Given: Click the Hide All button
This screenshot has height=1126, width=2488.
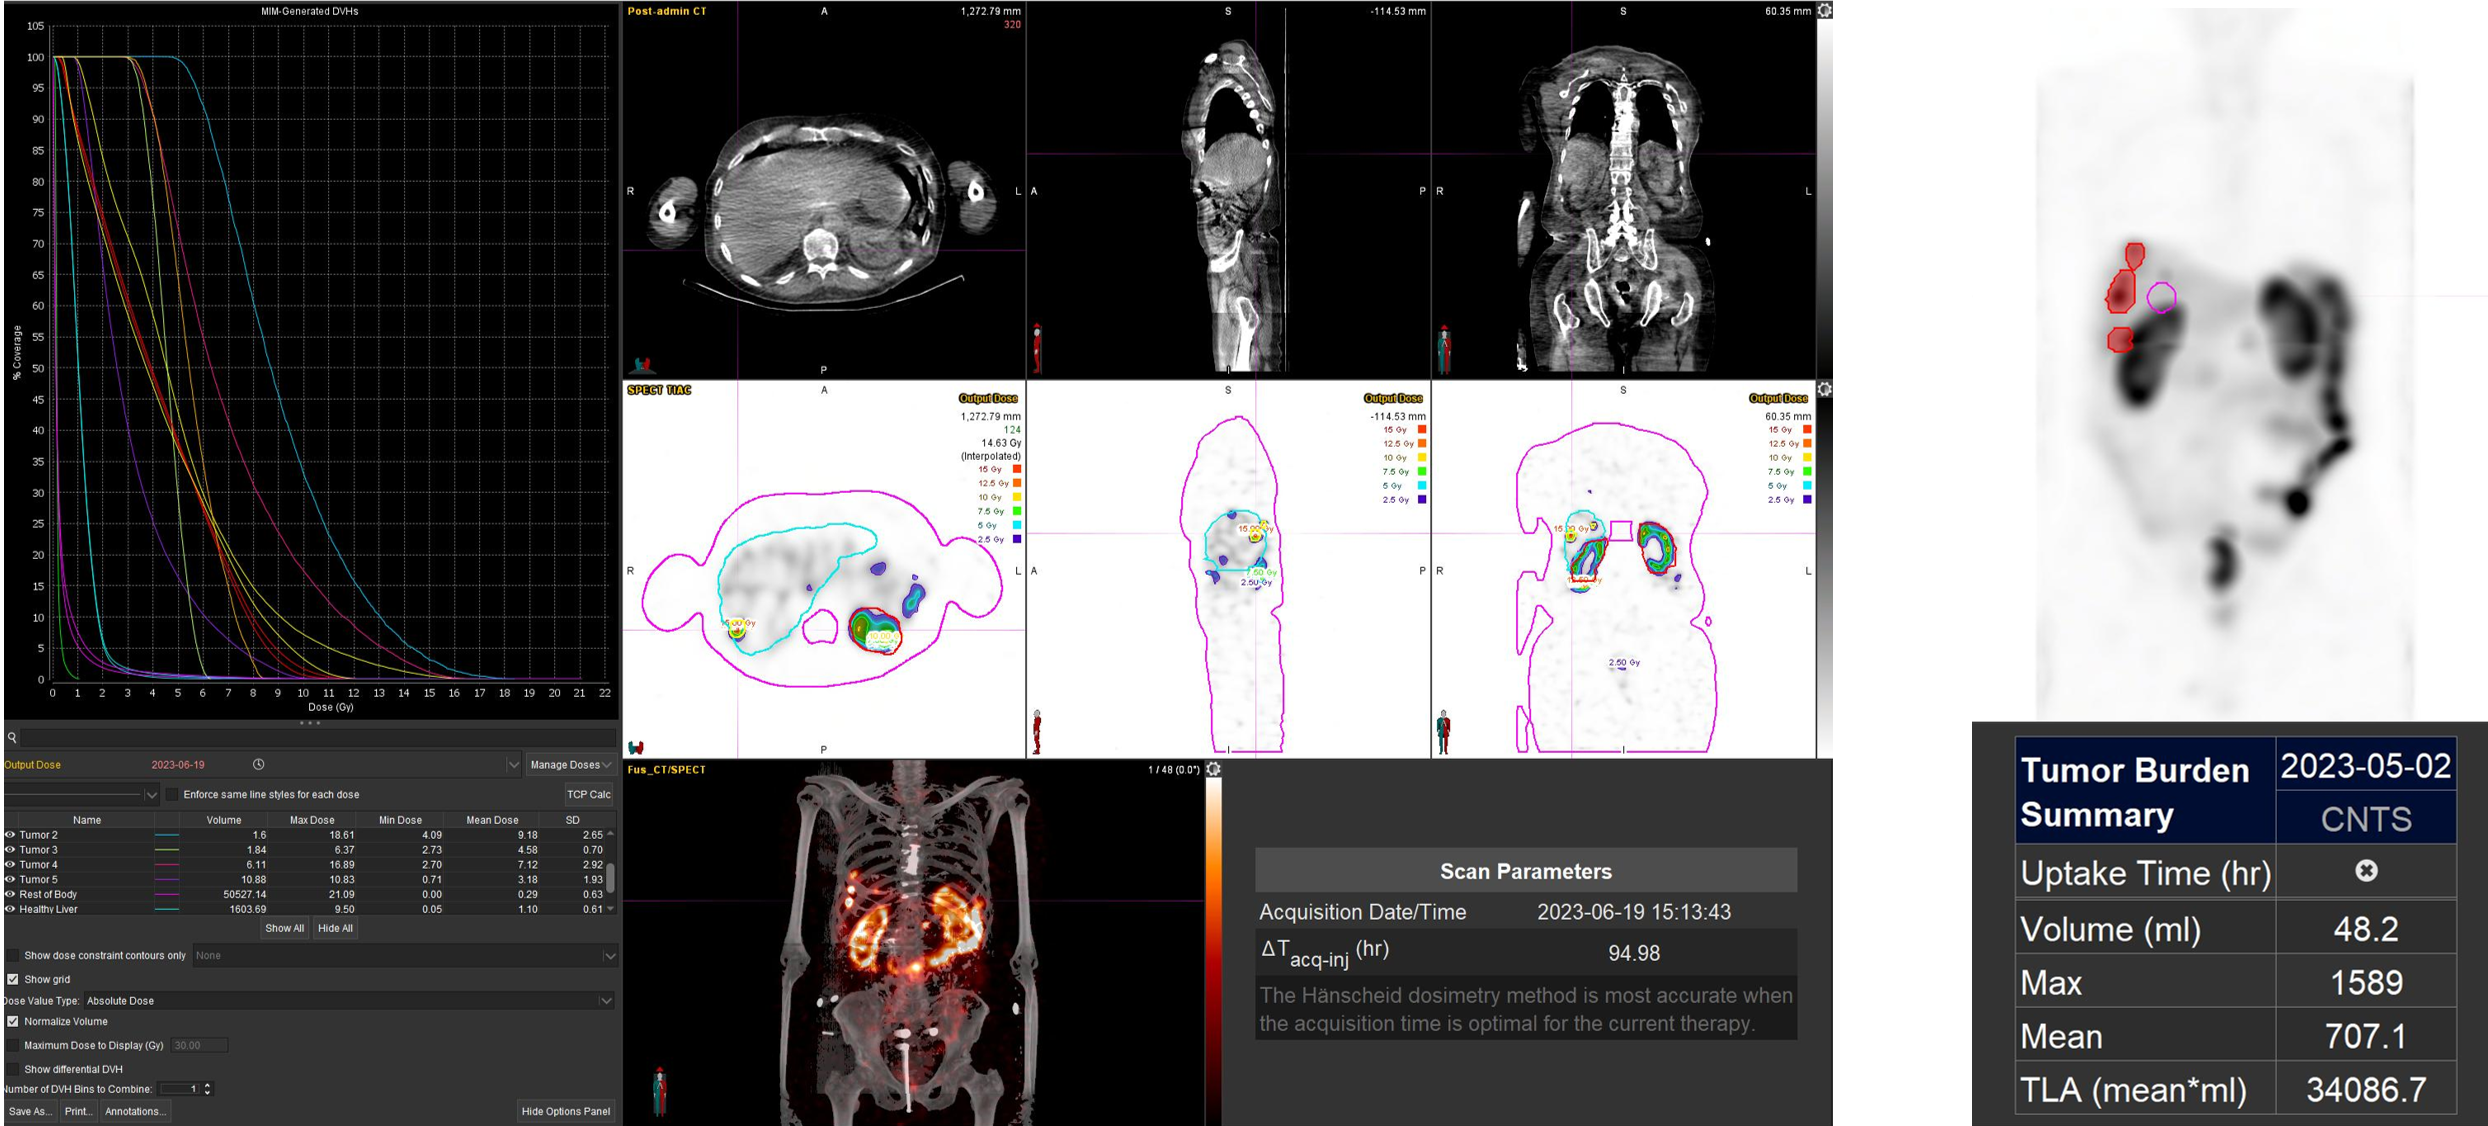Looking at the screenshot, I should point(335,929).
